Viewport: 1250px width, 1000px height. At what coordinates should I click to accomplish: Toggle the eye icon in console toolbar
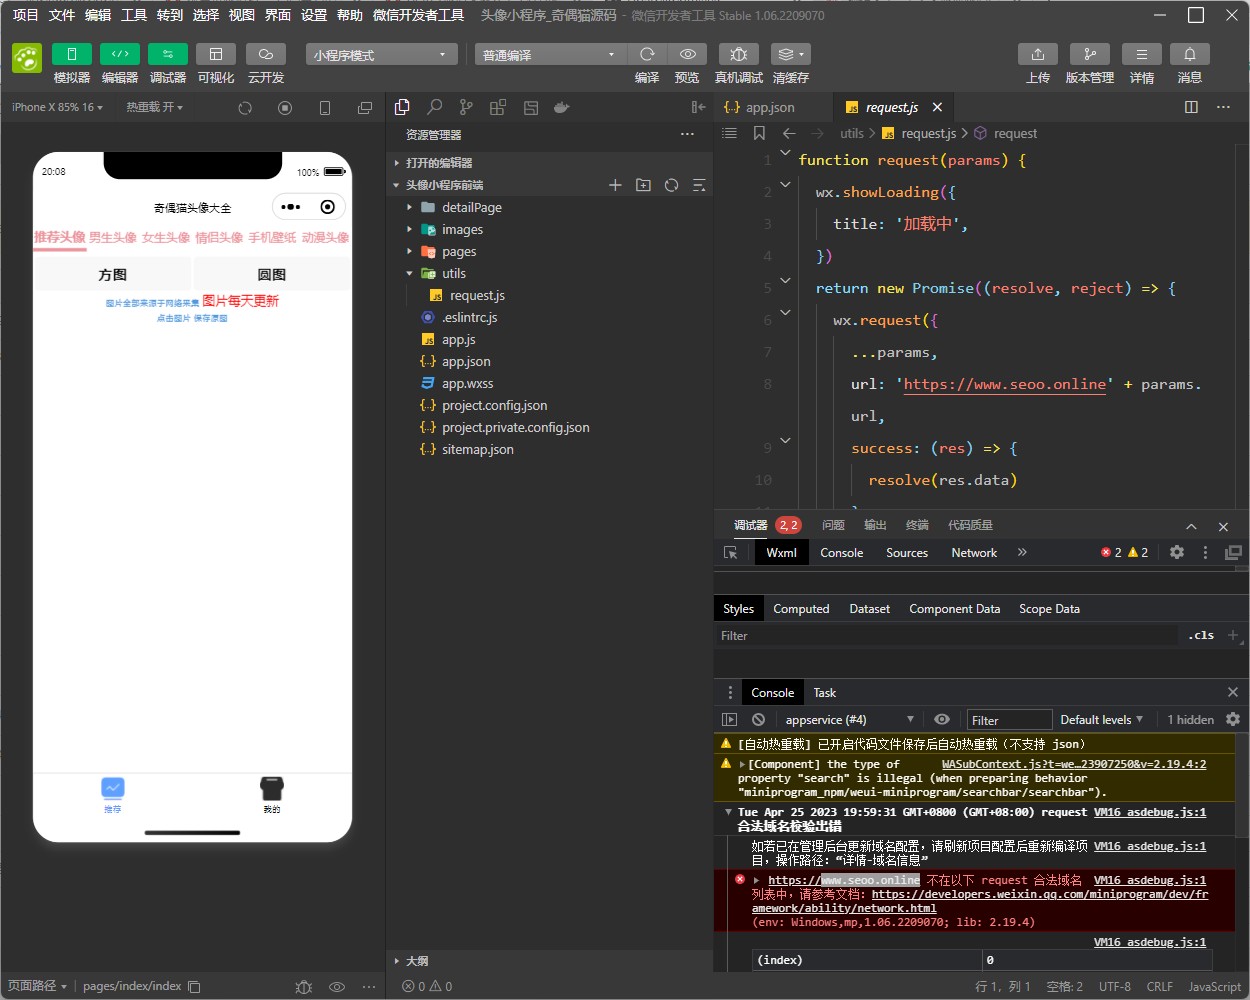click(942, 720)
